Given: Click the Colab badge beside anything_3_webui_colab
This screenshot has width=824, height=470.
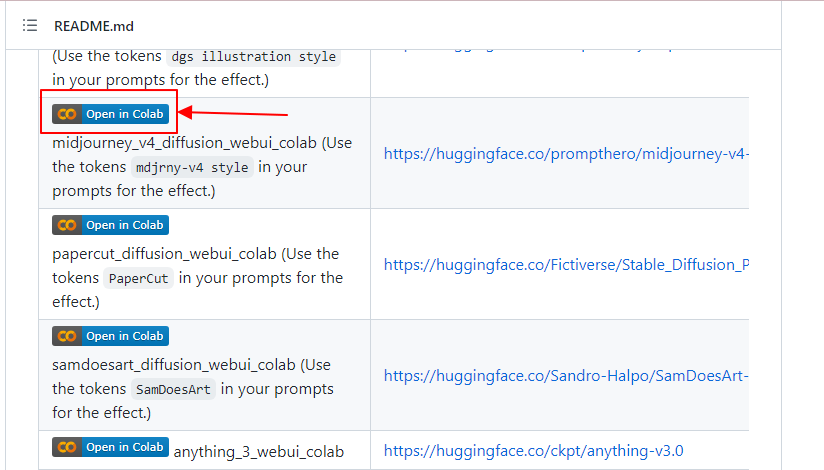Looking at the screenshot, I should pyautogui.click(x=110, y=447).
